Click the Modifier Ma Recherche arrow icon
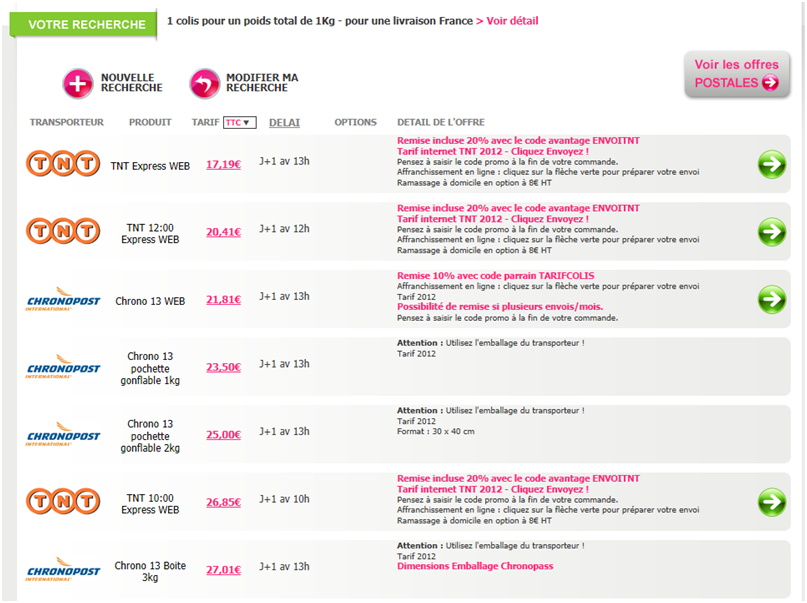This screenshot has width=807, height=603. (x=204, y=84)
